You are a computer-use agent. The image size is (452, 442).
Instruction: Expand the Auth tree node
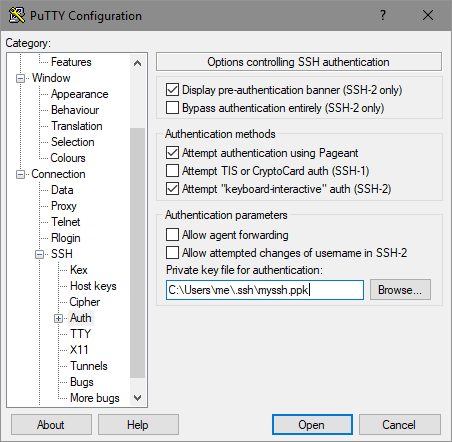click(x=59, y=319)
